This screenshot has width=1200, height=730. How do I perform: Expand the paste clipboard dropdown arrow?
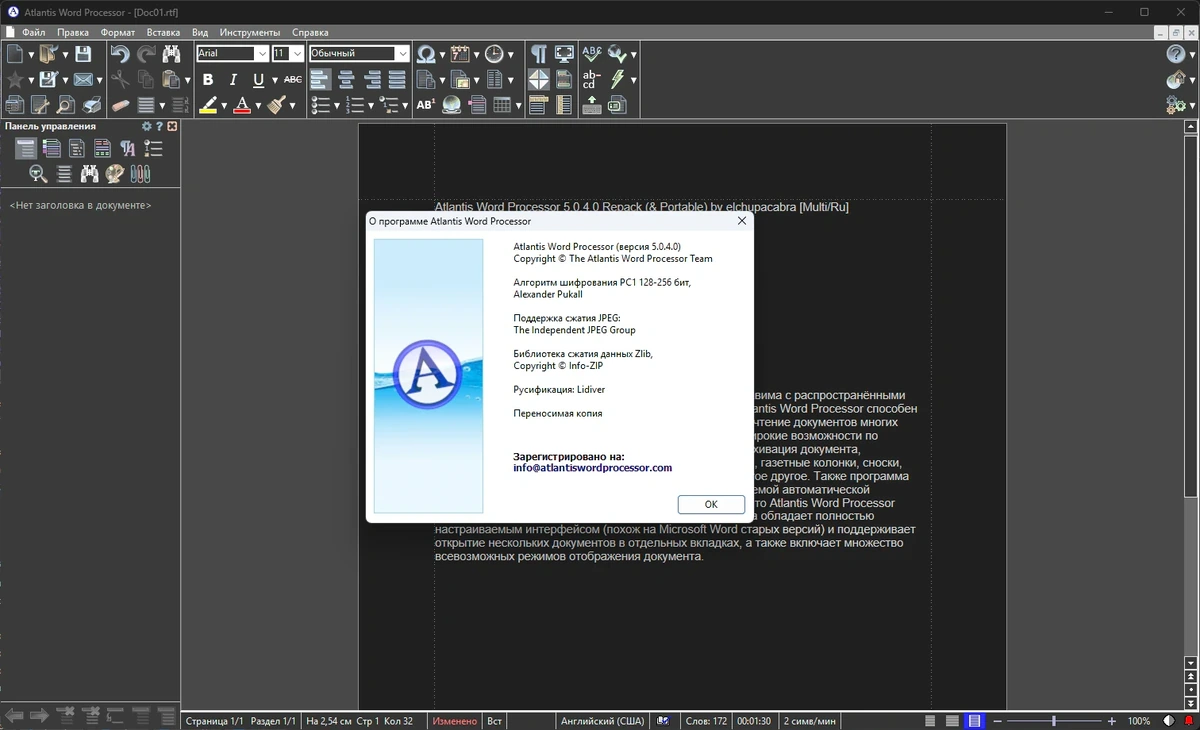pyautogui.click(x=187, y=80)
